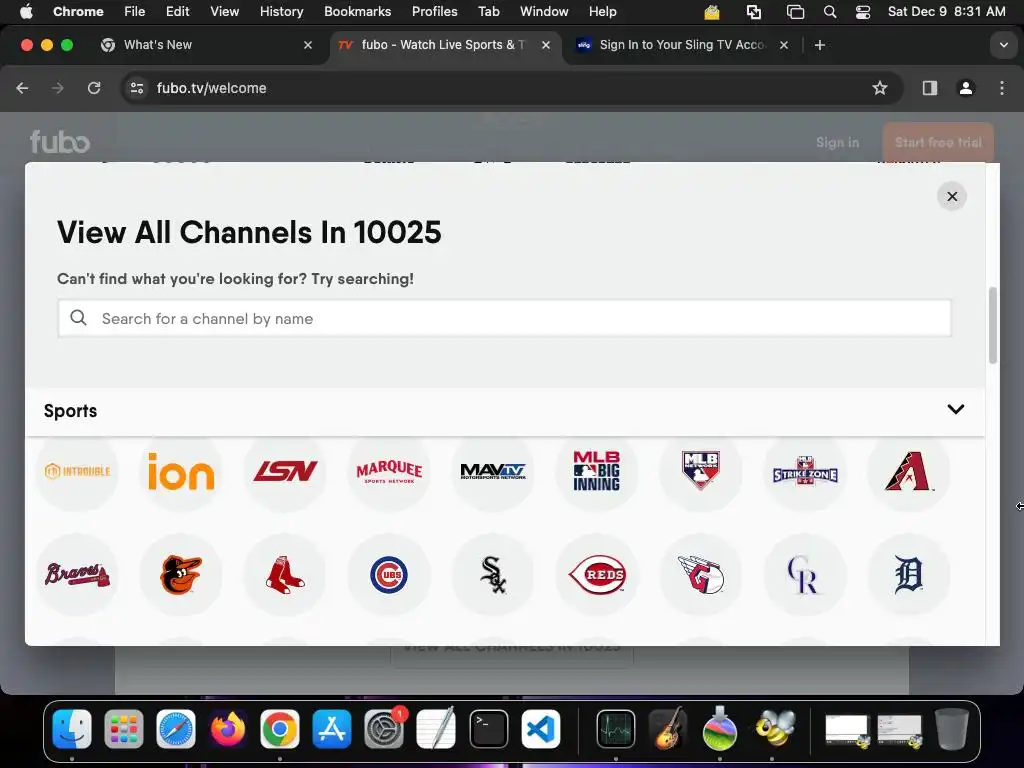
Task: Select the MLB Network shield logo
Action: pyautogui.click(x=701, y=471)
